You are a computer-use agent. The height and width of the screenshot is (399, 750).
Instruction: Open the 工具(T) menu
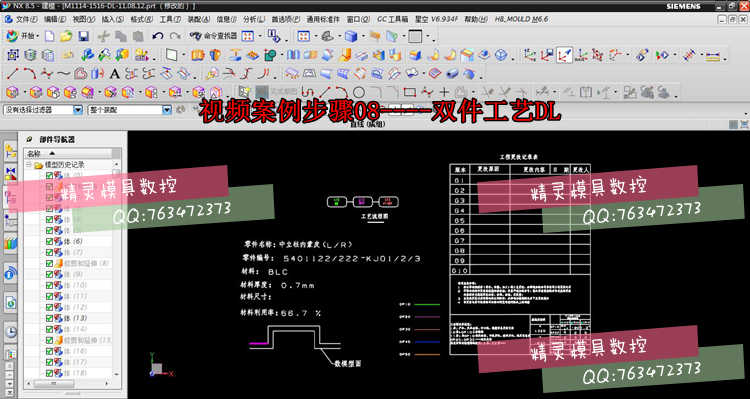170,20
